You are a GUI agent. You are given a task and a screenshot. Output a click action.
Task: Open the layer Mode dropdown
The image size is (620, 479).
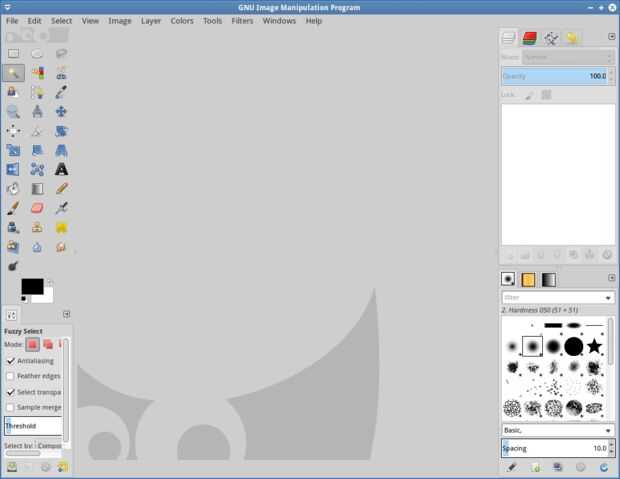click(567, 57)
